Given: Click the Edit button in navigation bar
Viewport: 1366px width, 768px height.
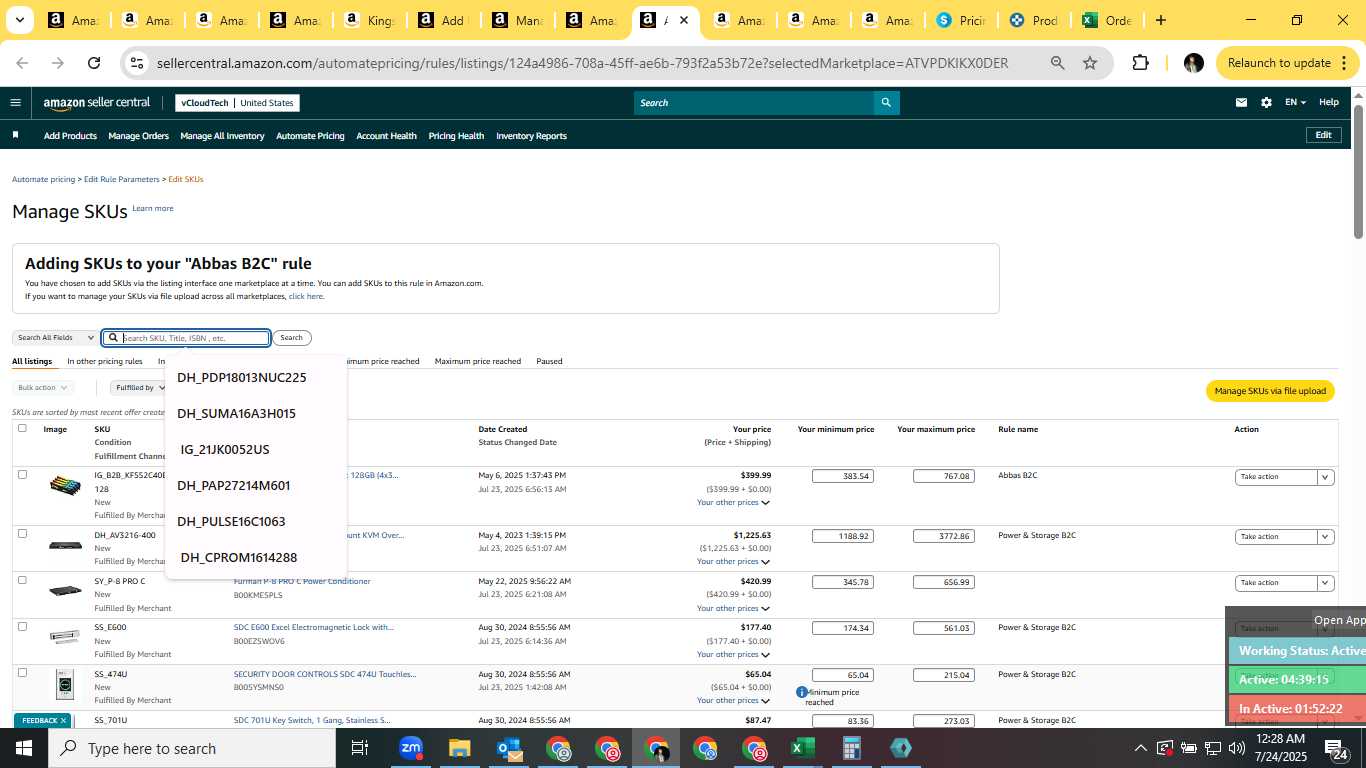Looking at the screenshot, I should [x=1323, y=135].
